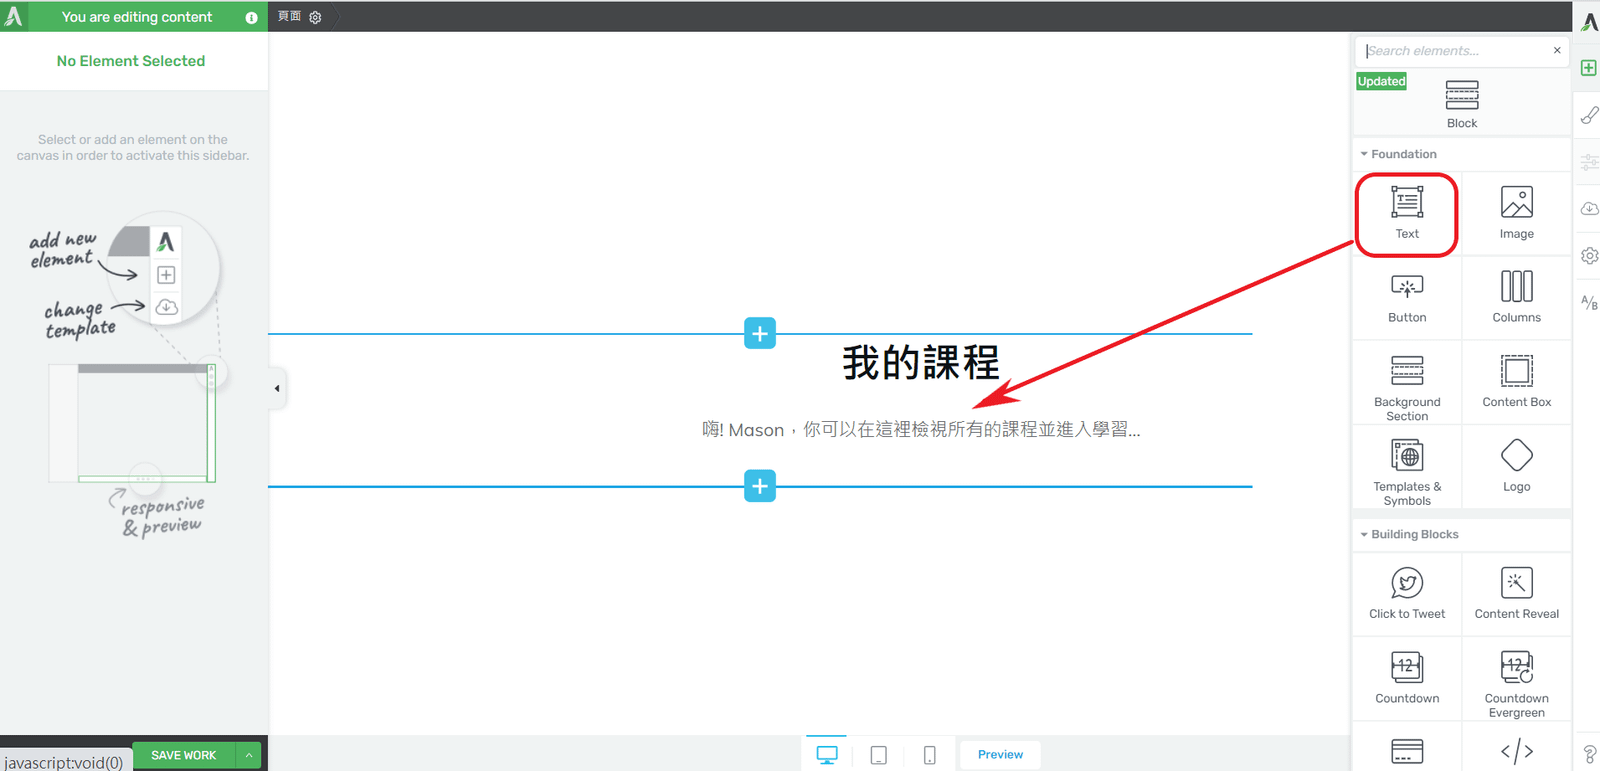The height and width of the screenshot is (771, 1600).
Task: Click the info icon beside editing content
Action: tap(251, 17)
